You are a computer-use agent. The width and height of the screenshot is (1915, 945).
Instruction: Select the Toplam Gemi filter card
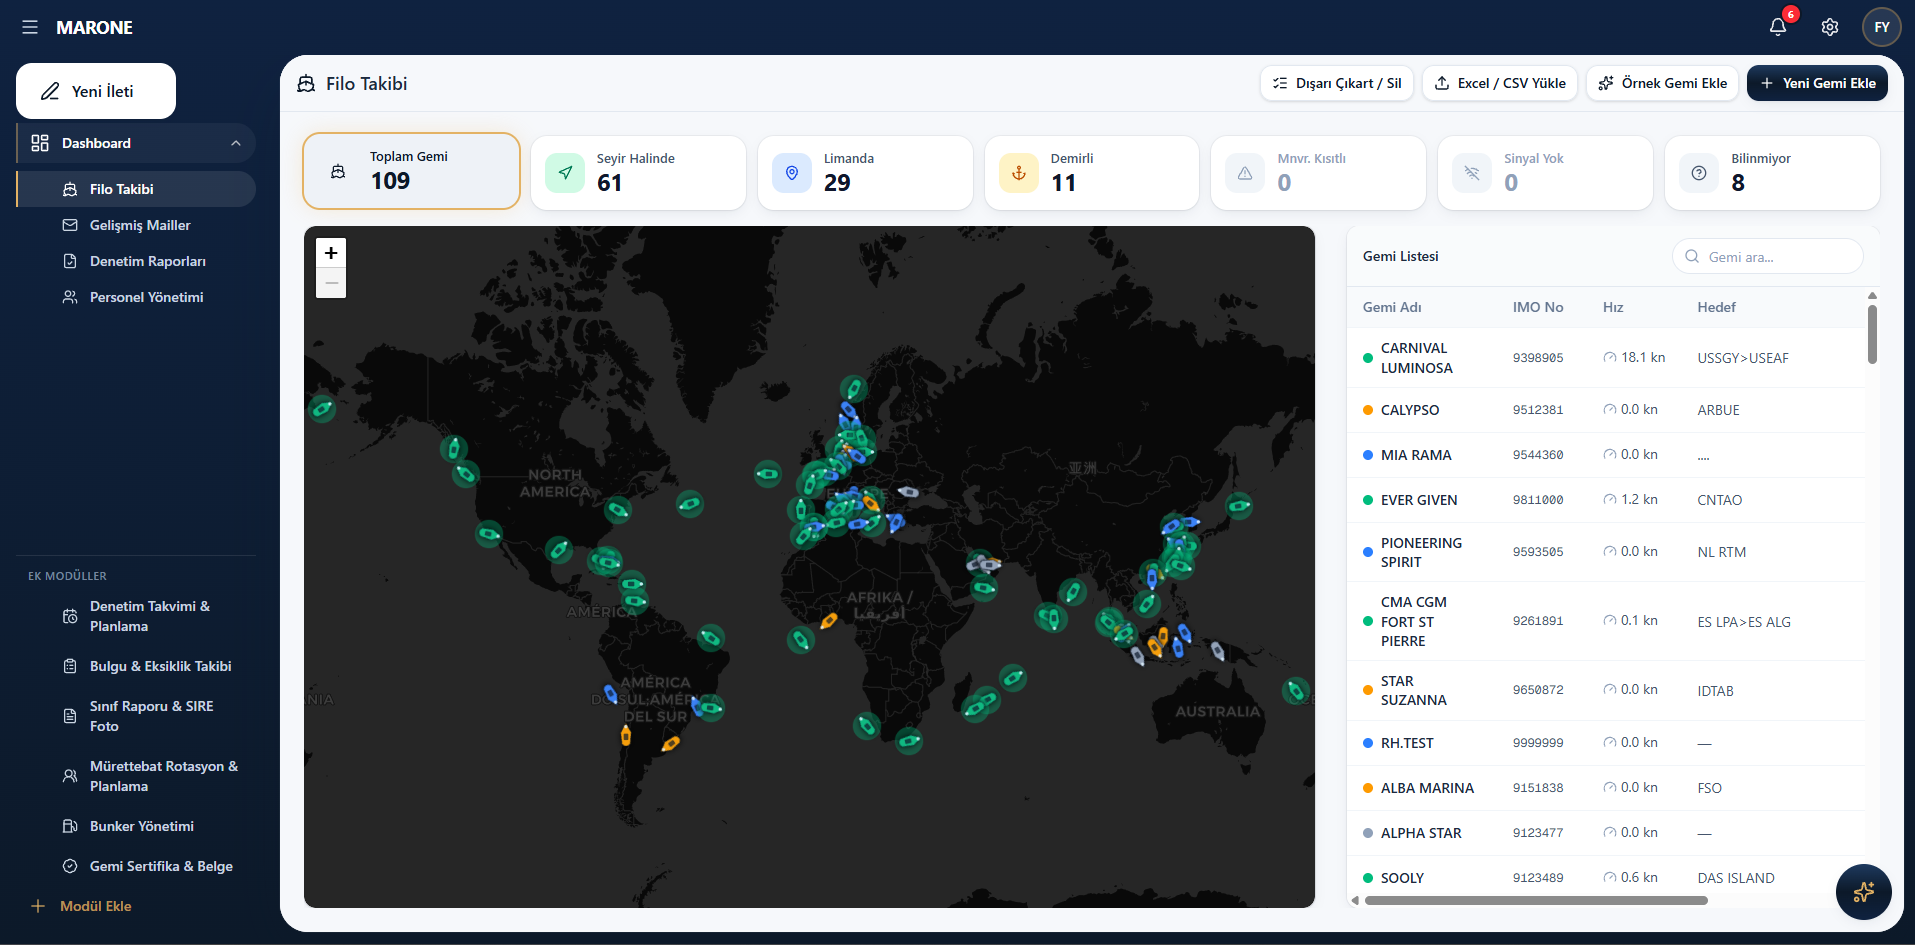click(x=411, y=171)
